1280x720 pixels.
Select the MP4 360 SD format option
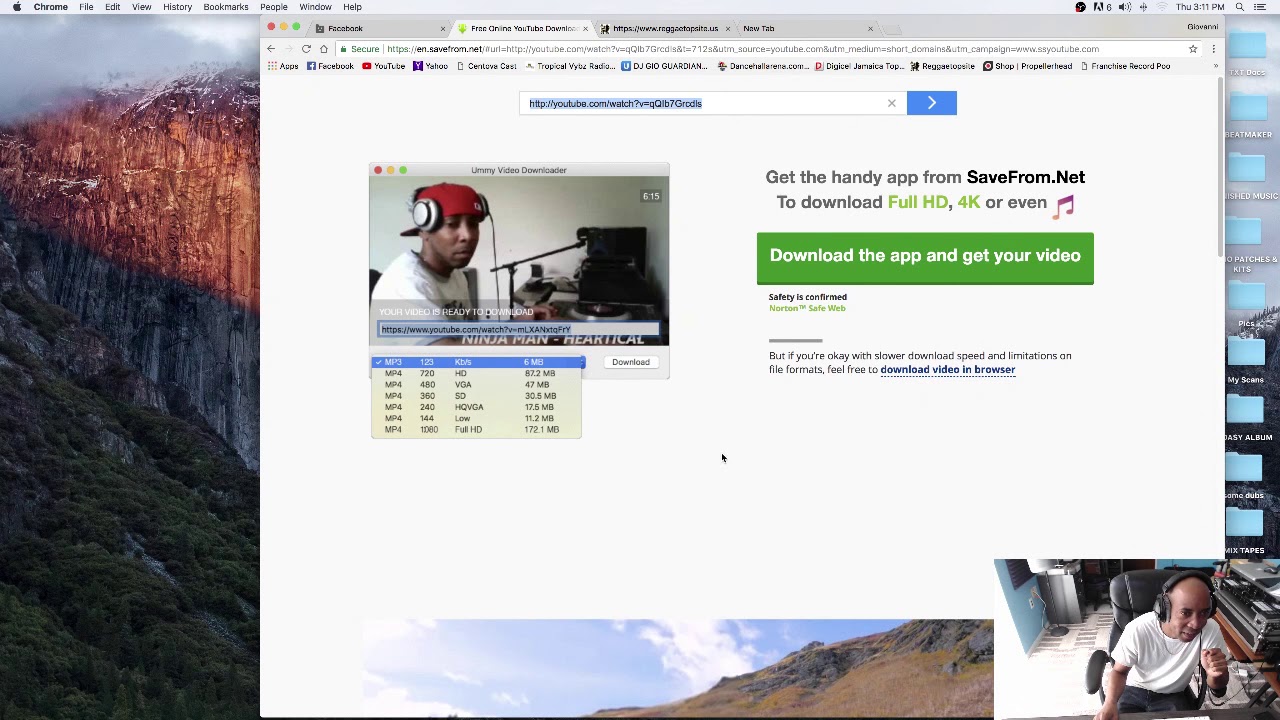[x=476, y=396]
